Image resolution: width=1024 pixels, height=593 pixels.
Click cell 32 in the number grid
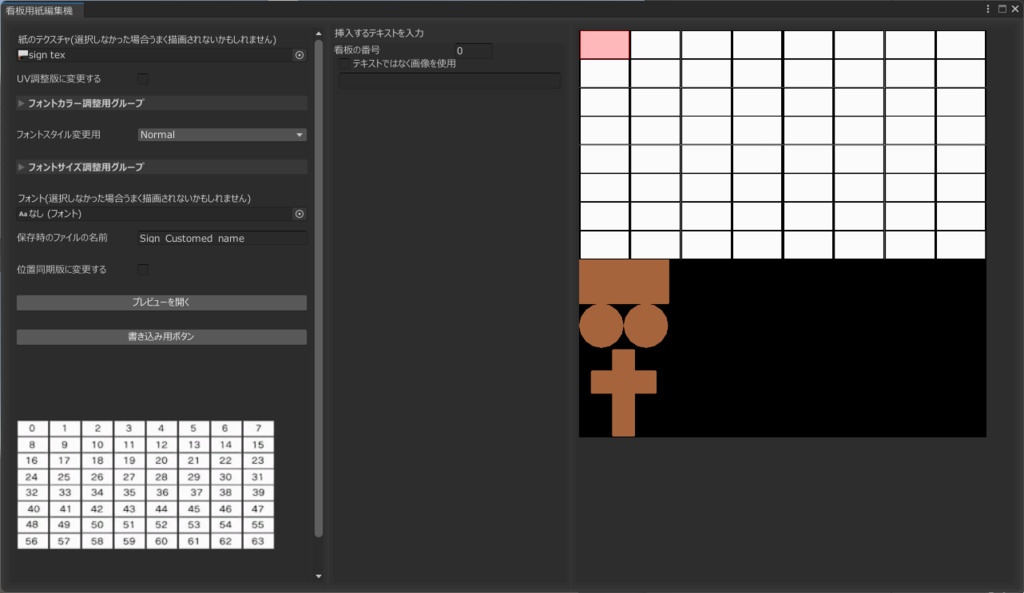32,492
